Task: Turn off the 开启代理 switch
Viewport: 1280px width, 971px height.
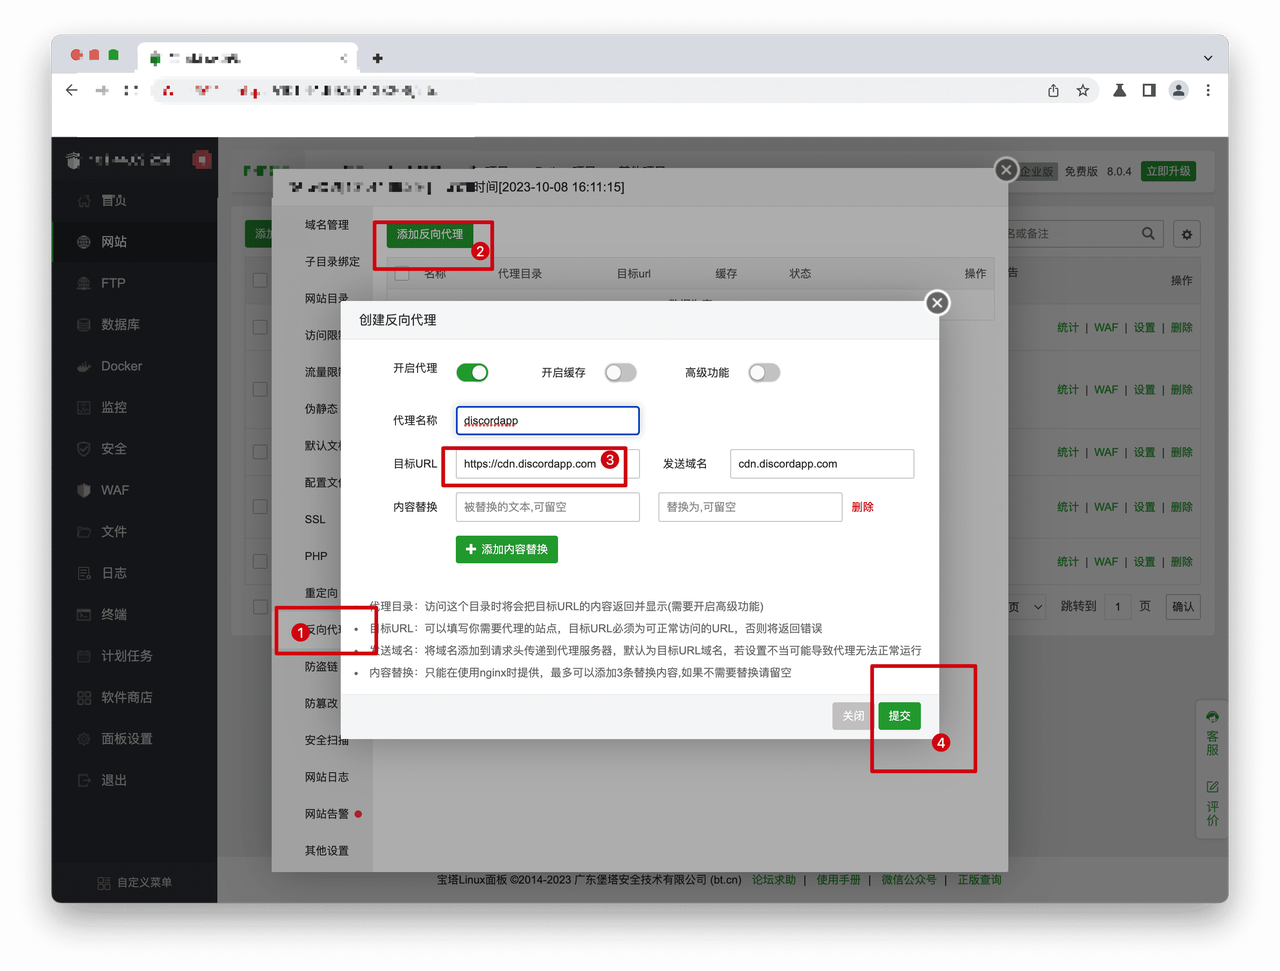Action: click(472, 373)
